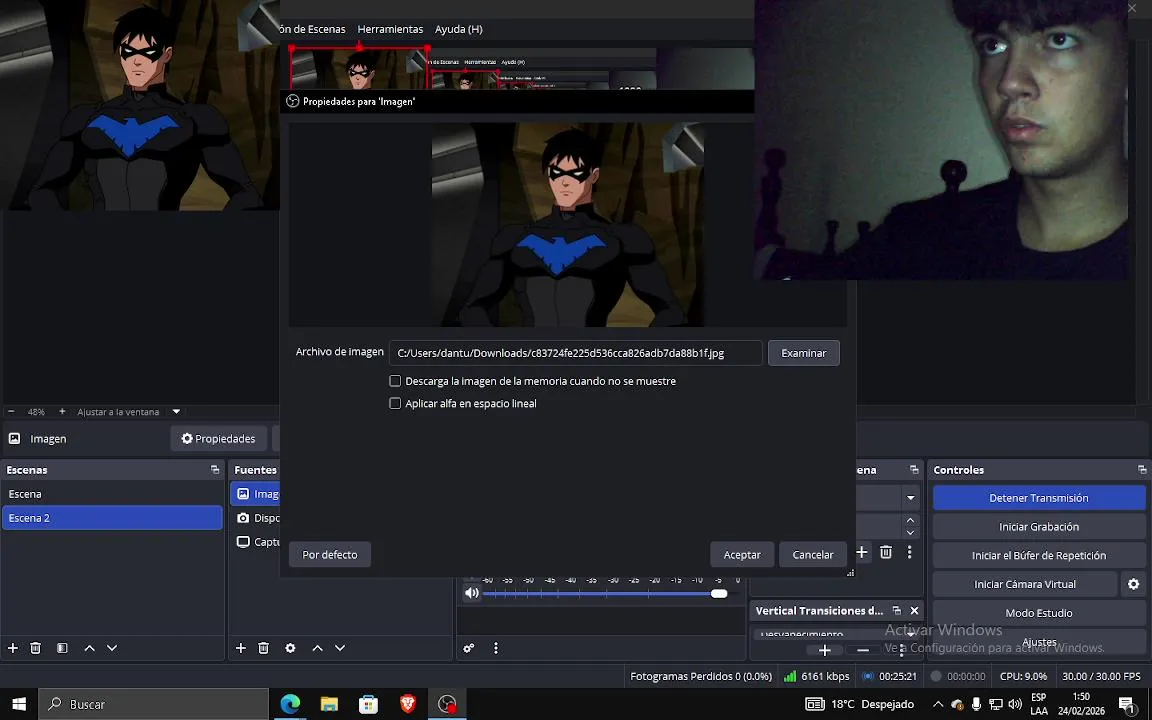The width and height of the screenshot is (1152, 720).
Task: Enable unloading the image from memory when hidden
Action: click(395, 381)
